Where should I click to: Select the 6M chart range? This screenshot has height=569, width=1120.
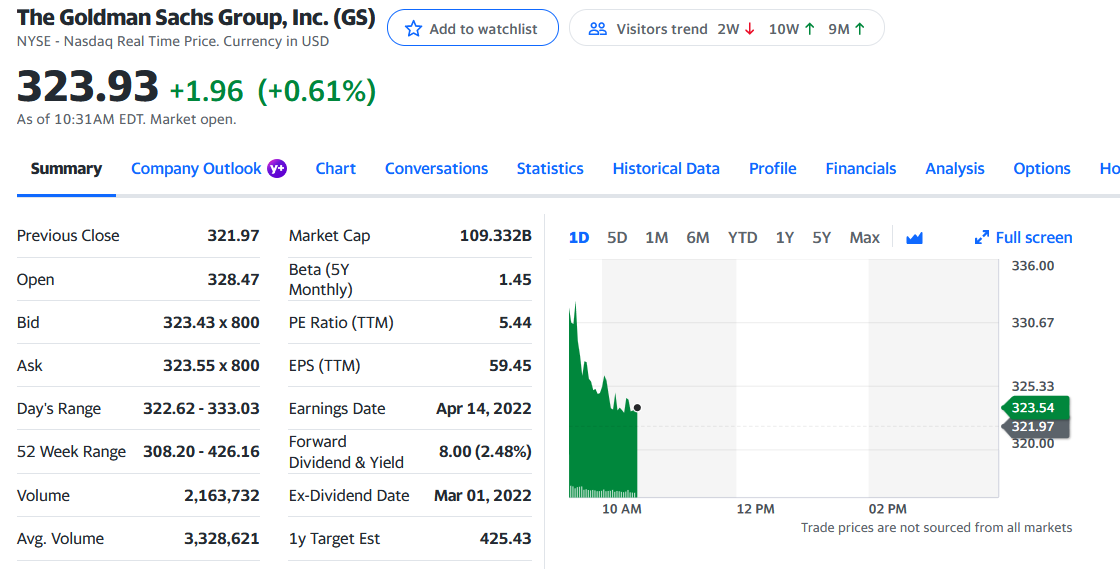pyautogui.click(x=698, y=238)
